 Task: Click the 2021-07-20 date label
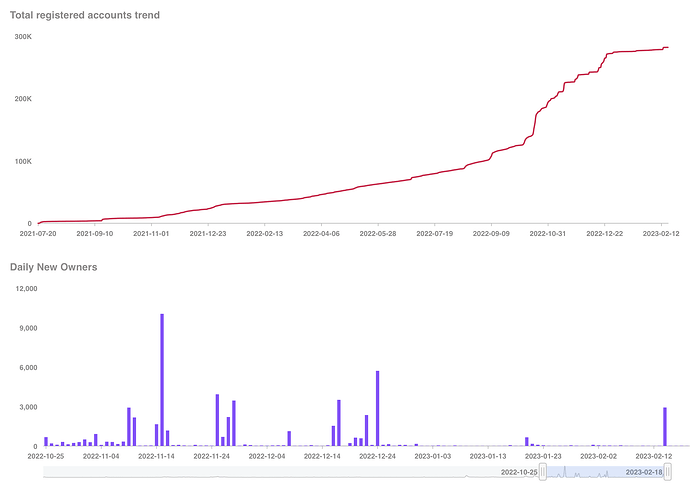pos(38,233)
